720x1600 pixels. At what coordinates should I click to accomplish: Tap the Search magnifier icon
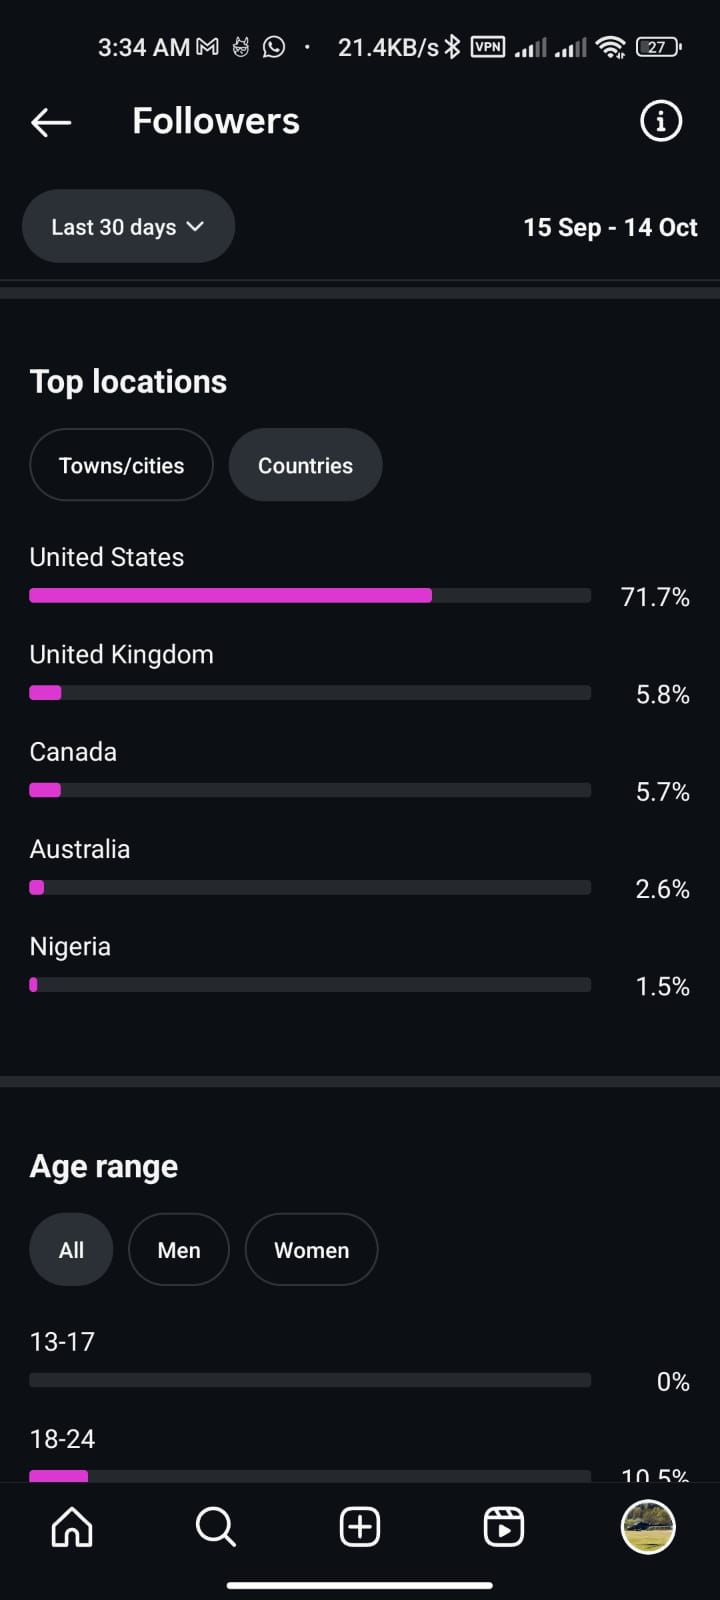click(x=215, y=1527)
